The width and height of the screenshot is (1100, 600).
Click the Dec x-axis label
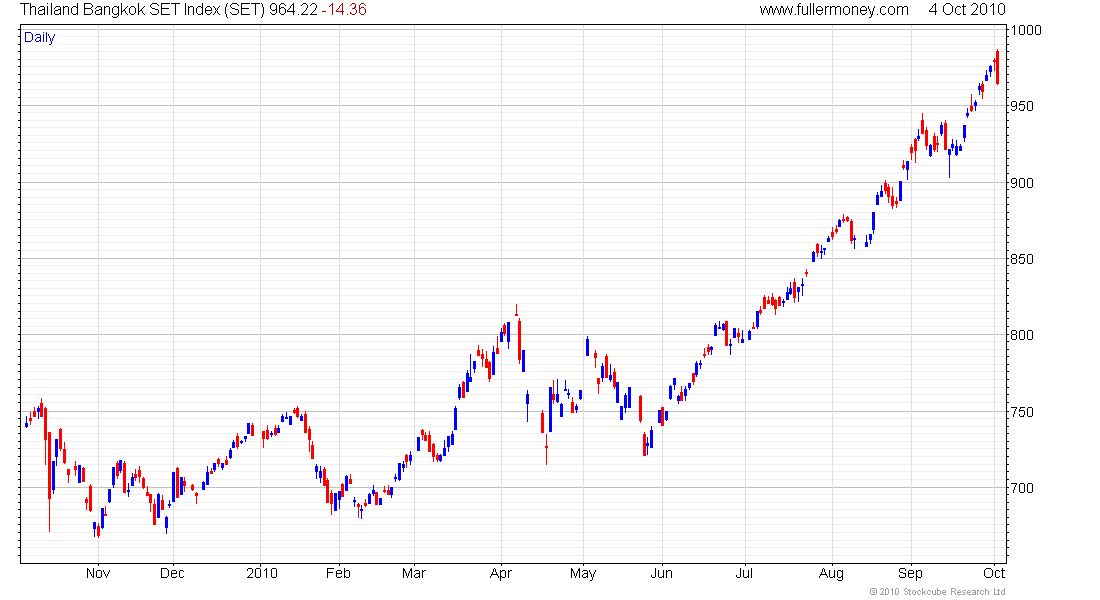pyautogui.click(x=172, y=573)
